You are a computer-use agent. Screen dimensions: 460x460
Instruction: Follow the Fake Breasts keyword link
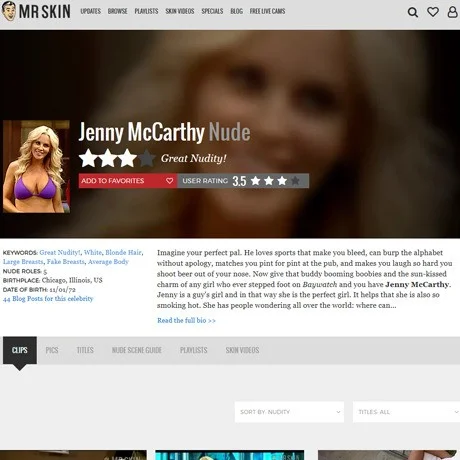tap(66, 262)
